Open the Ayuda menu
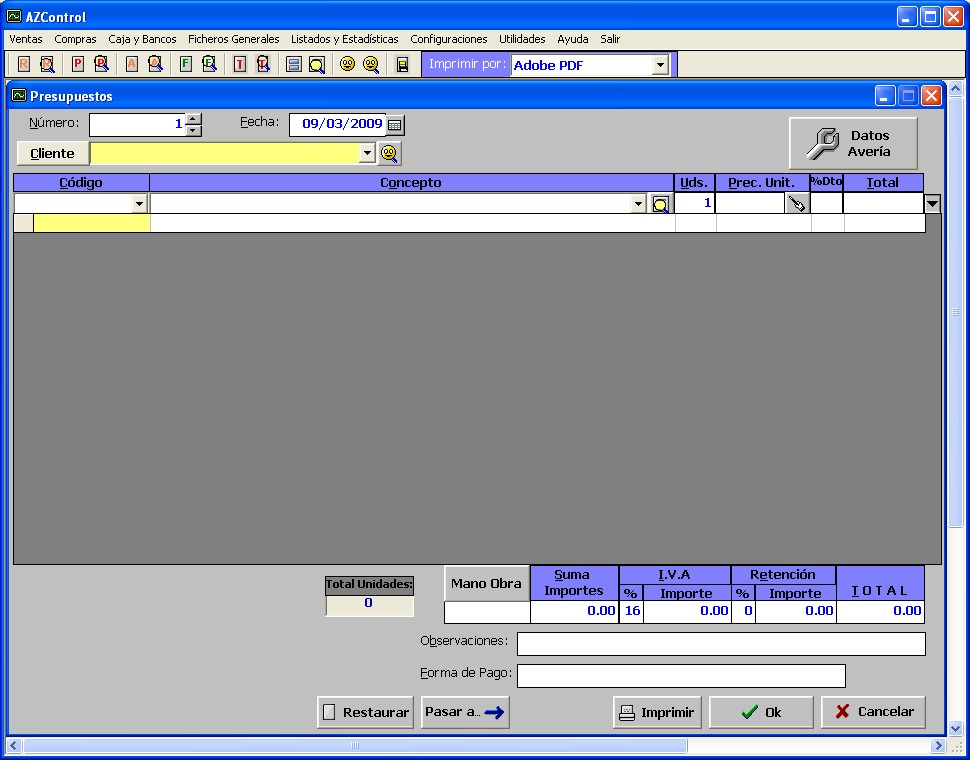 pos(573,39)
